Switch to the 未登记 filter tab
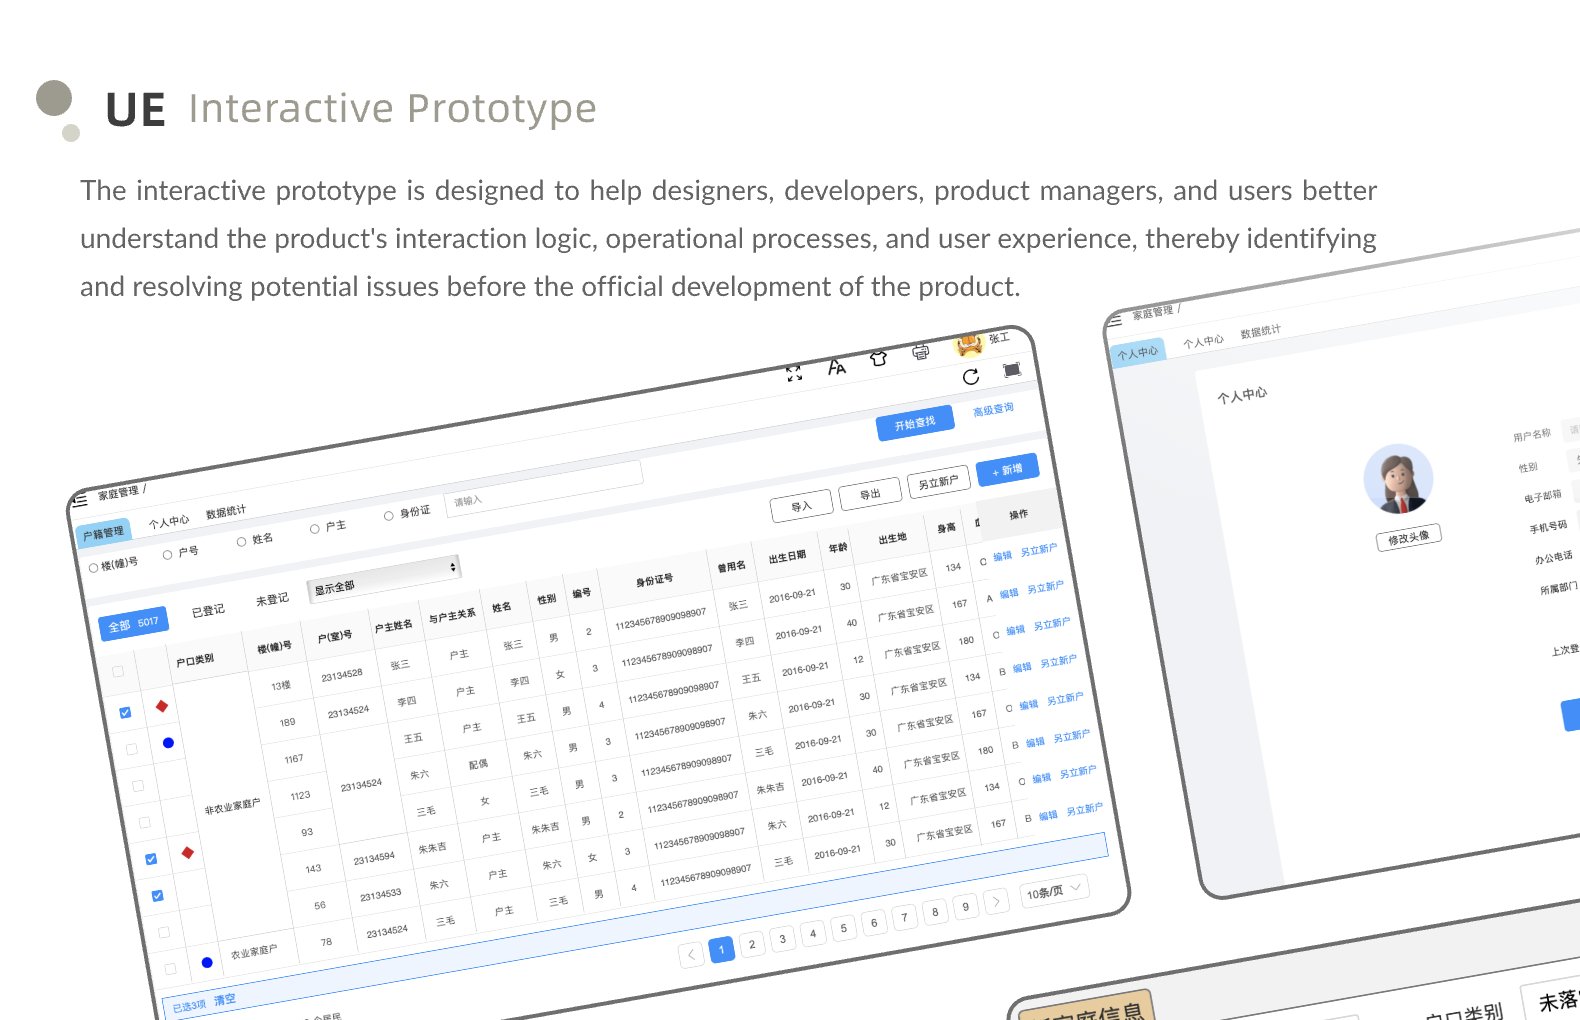Image resolution: width=1580 pixels, height=1020 pixels. point(272,599)
